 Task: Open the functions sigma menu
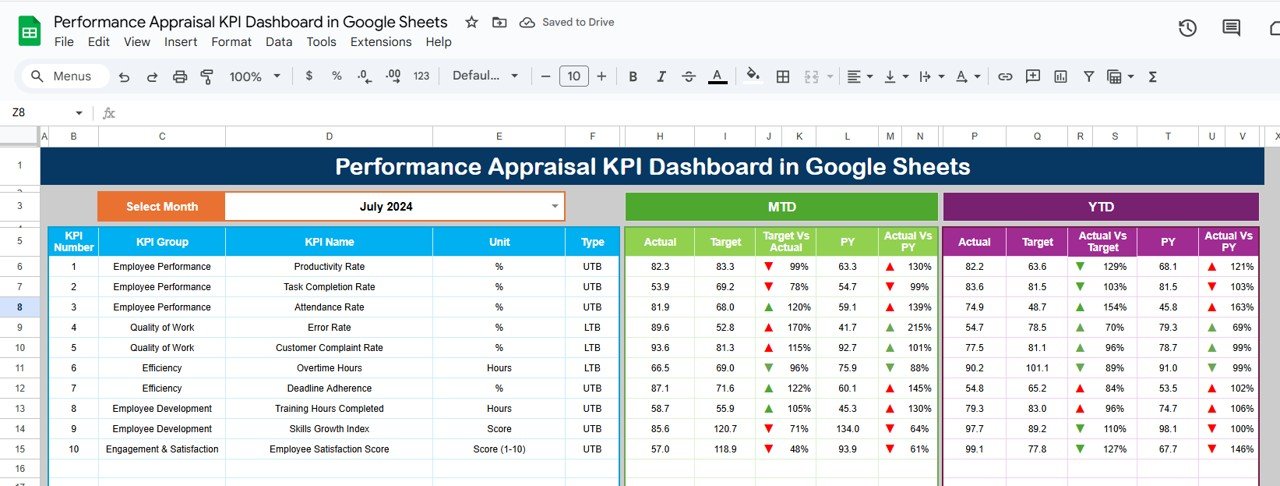1152,76
